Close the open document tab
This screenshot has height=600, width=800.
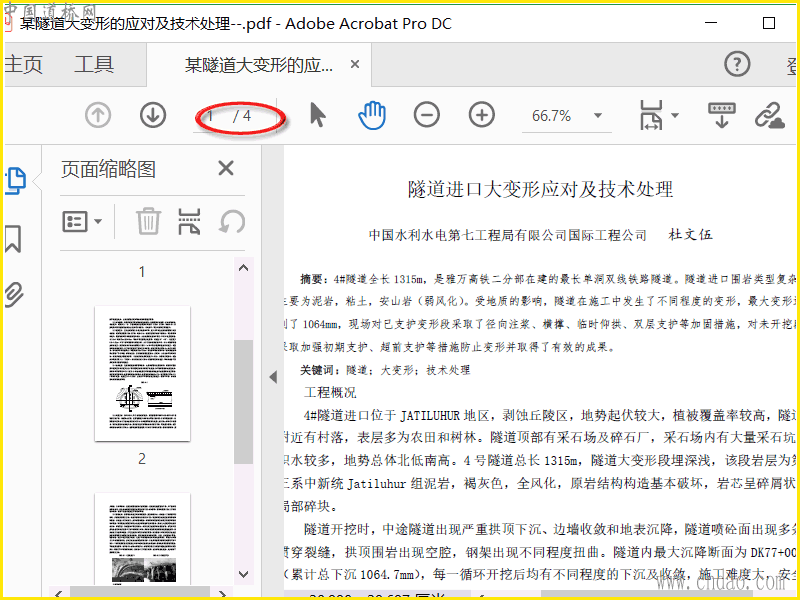coord(355,64)
